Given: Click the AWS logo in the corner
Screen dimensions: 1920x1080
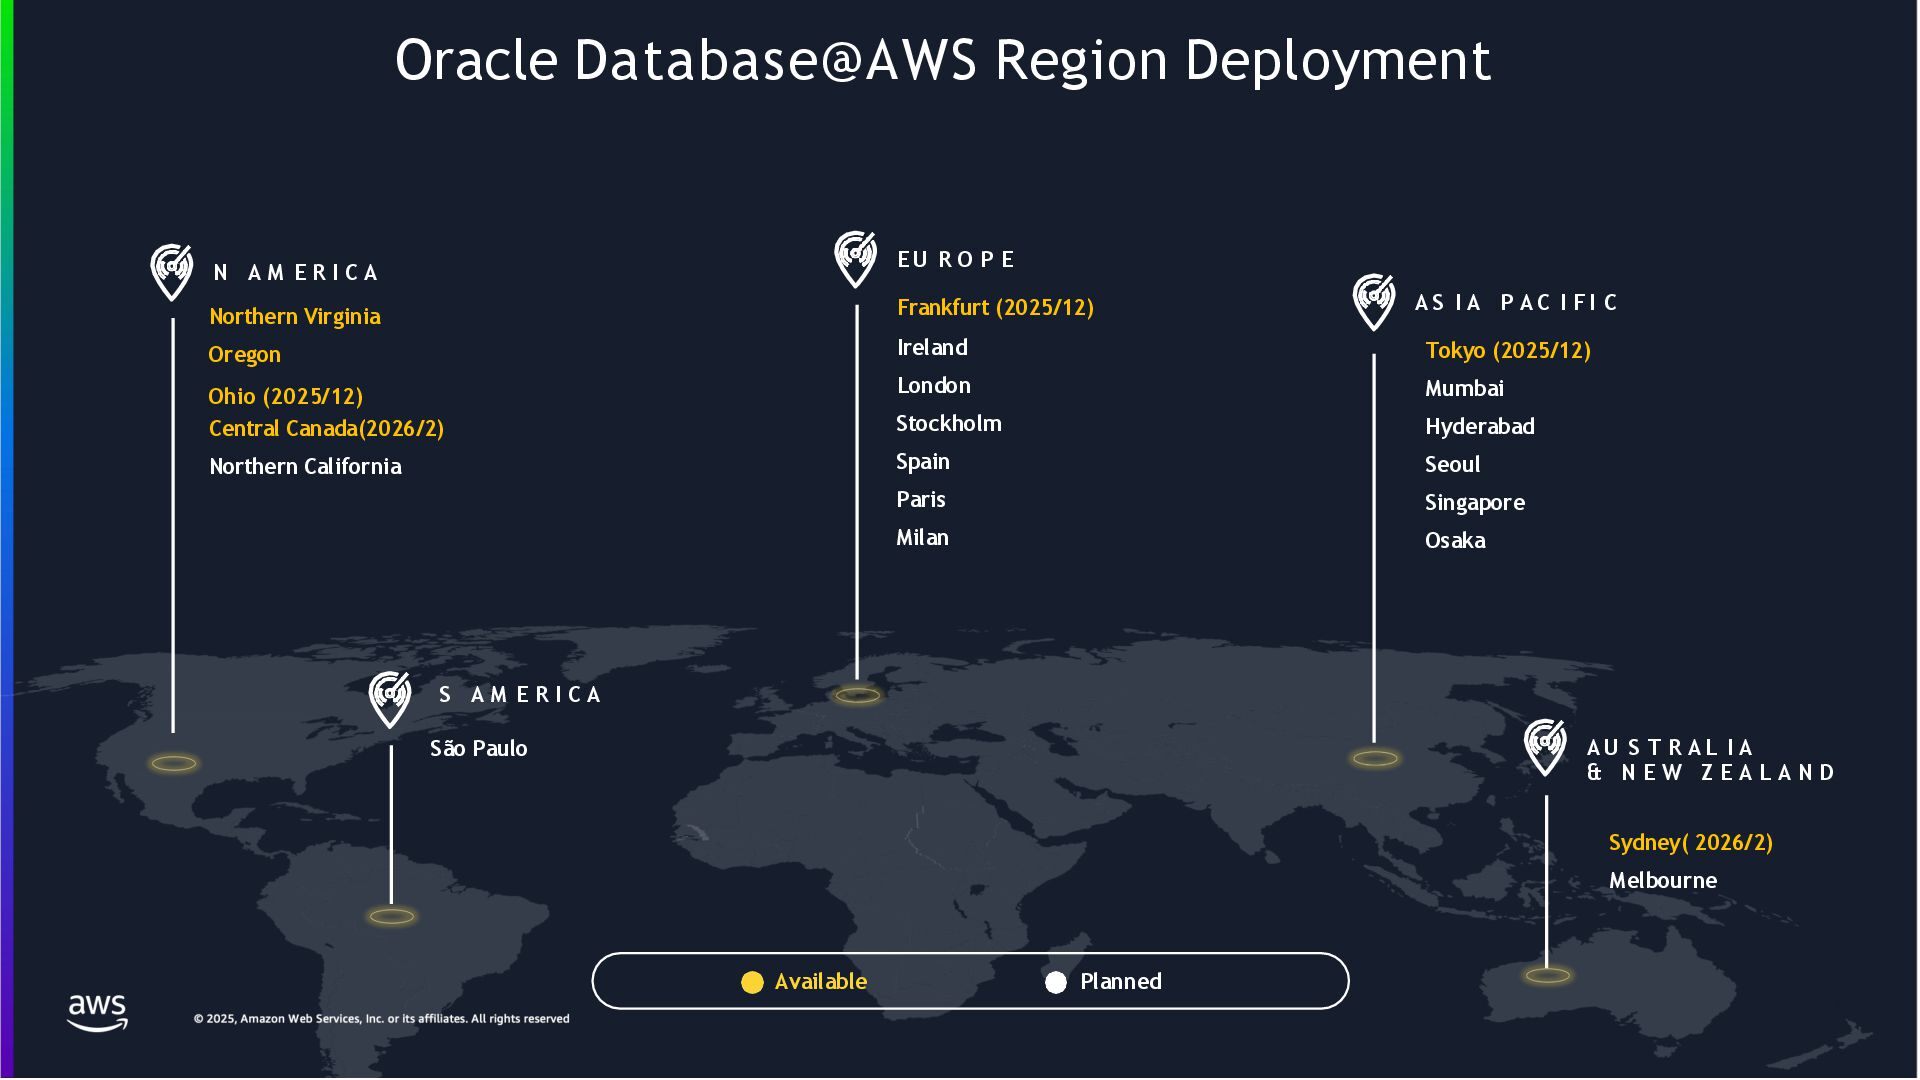Looking at the screenshot, I should (97, 1012).
